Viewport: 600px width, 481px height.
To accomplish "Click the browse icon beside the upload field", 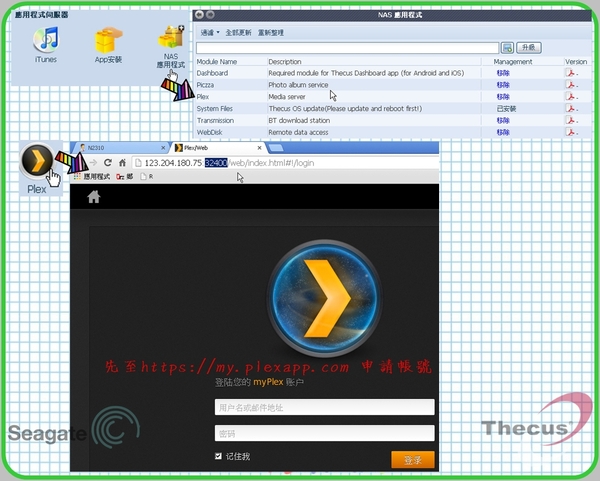I will (507, 48).
